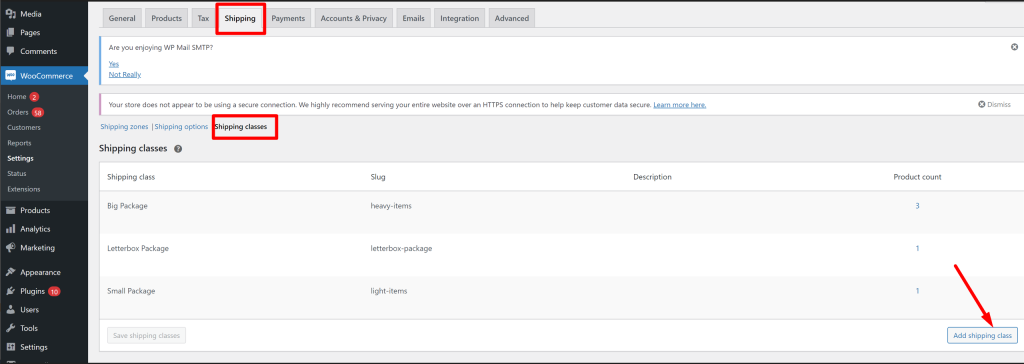
Task: Open product count 3 for Big Package
Action: [917, 206]
